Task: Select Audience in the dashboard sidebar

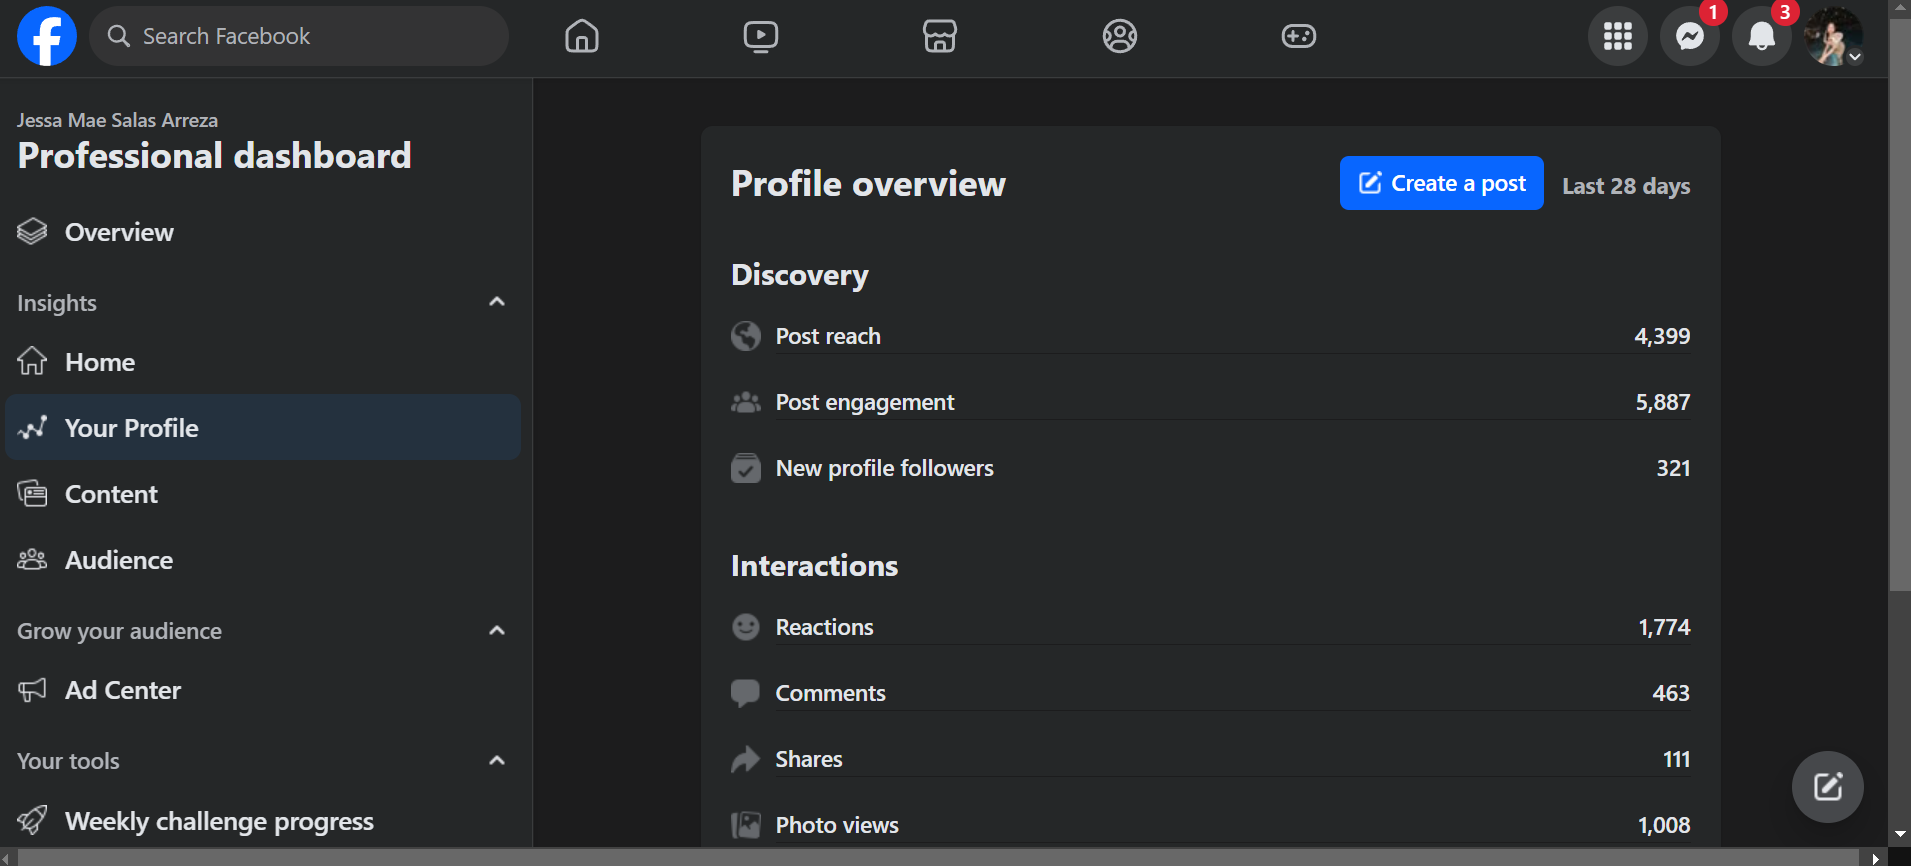Action: tap(118, 560)
